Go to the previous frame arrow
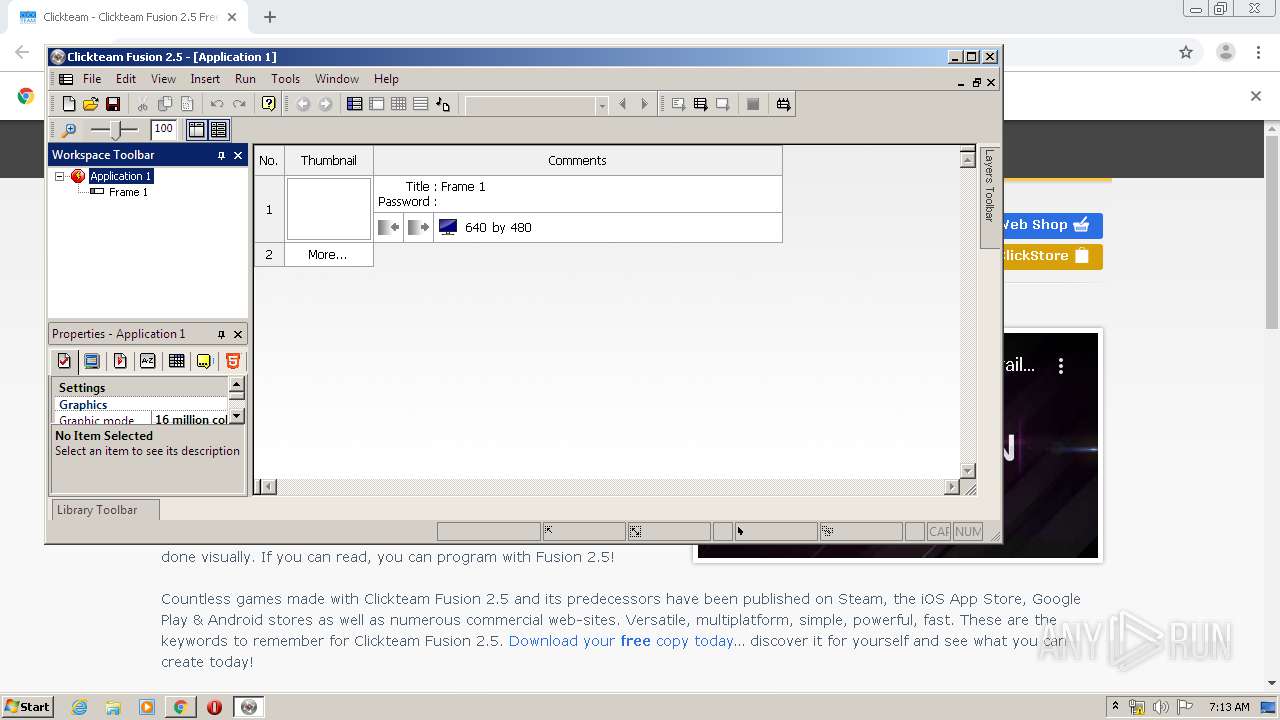The height and width of the screenshot is (720, 1280). point(623,104)
